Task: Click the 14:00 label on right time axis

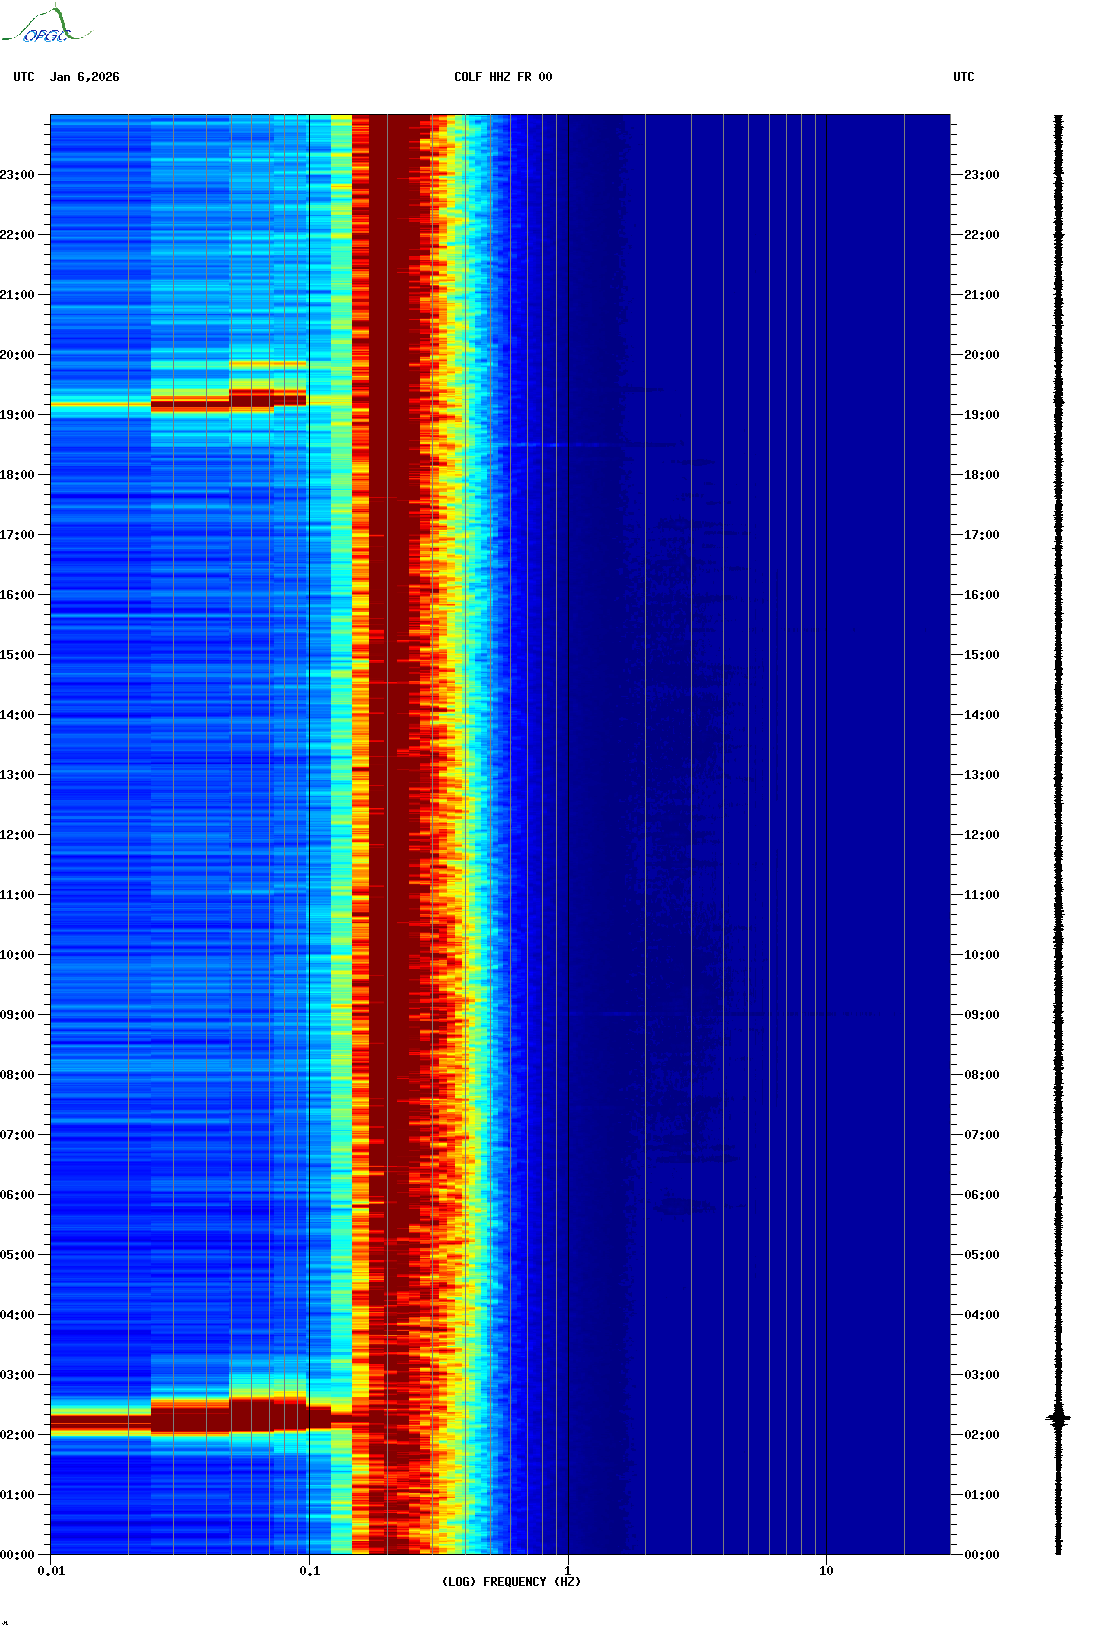Action: pyautogui.click(x=981, y=715)
